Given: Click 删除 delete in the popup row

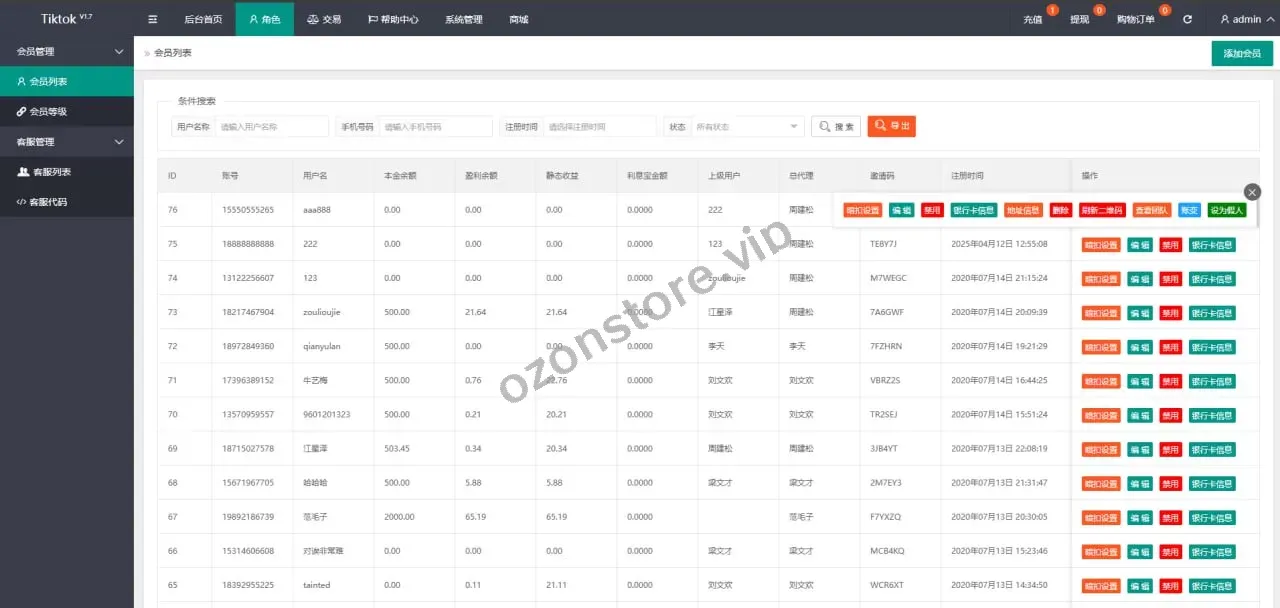Looking at the screenshot, I should coord(1061,211).
